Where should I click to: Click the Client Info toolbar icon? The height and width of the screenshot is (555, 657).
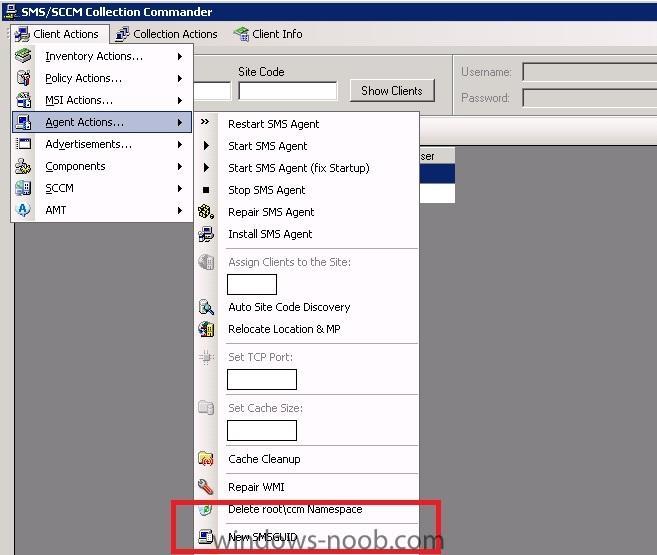click(241, 34)
